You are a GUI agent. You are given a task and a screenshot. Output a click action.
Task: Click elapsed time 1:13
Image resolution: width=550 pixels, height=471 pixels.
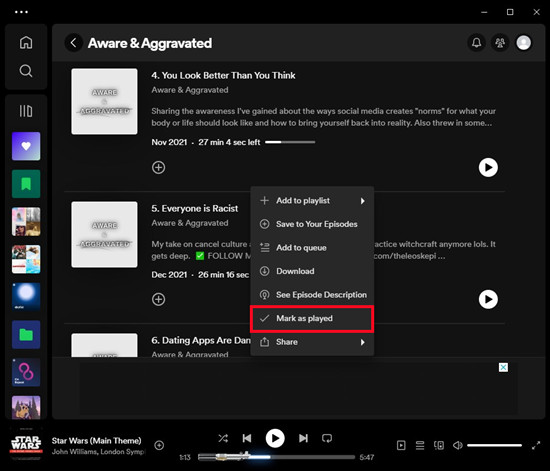tap(185, 457)
